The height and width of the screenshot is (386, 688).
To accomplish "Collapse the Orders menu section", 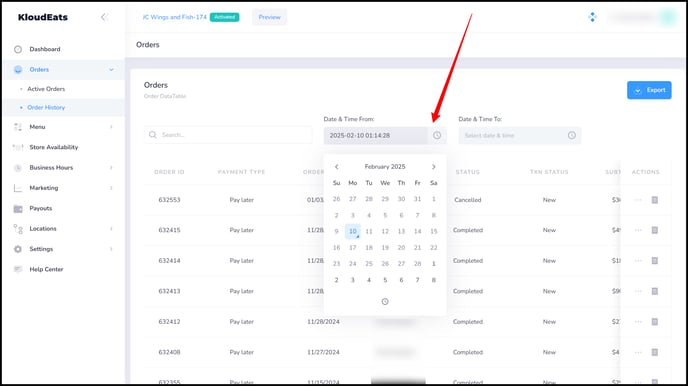I will coord(111,70).
